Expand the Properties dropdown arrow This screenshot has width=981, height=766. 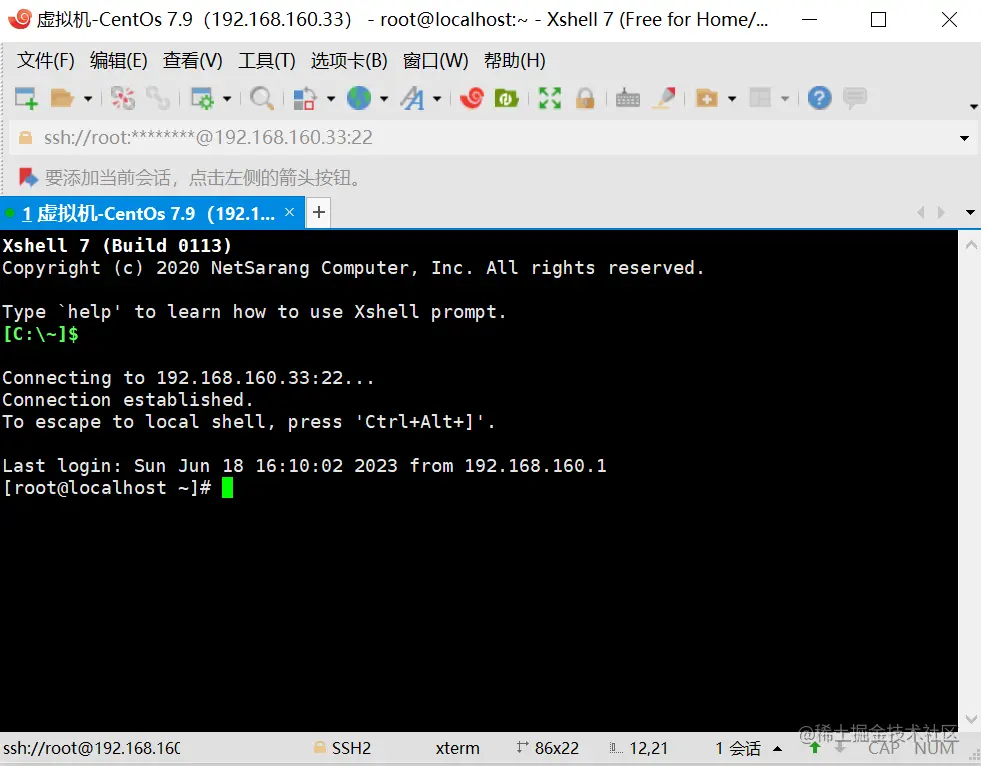click(x=227, y=99)
